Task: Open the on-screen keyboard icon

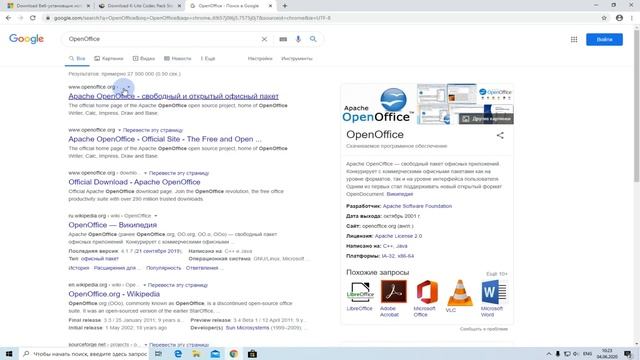Action: coord(283,39)
